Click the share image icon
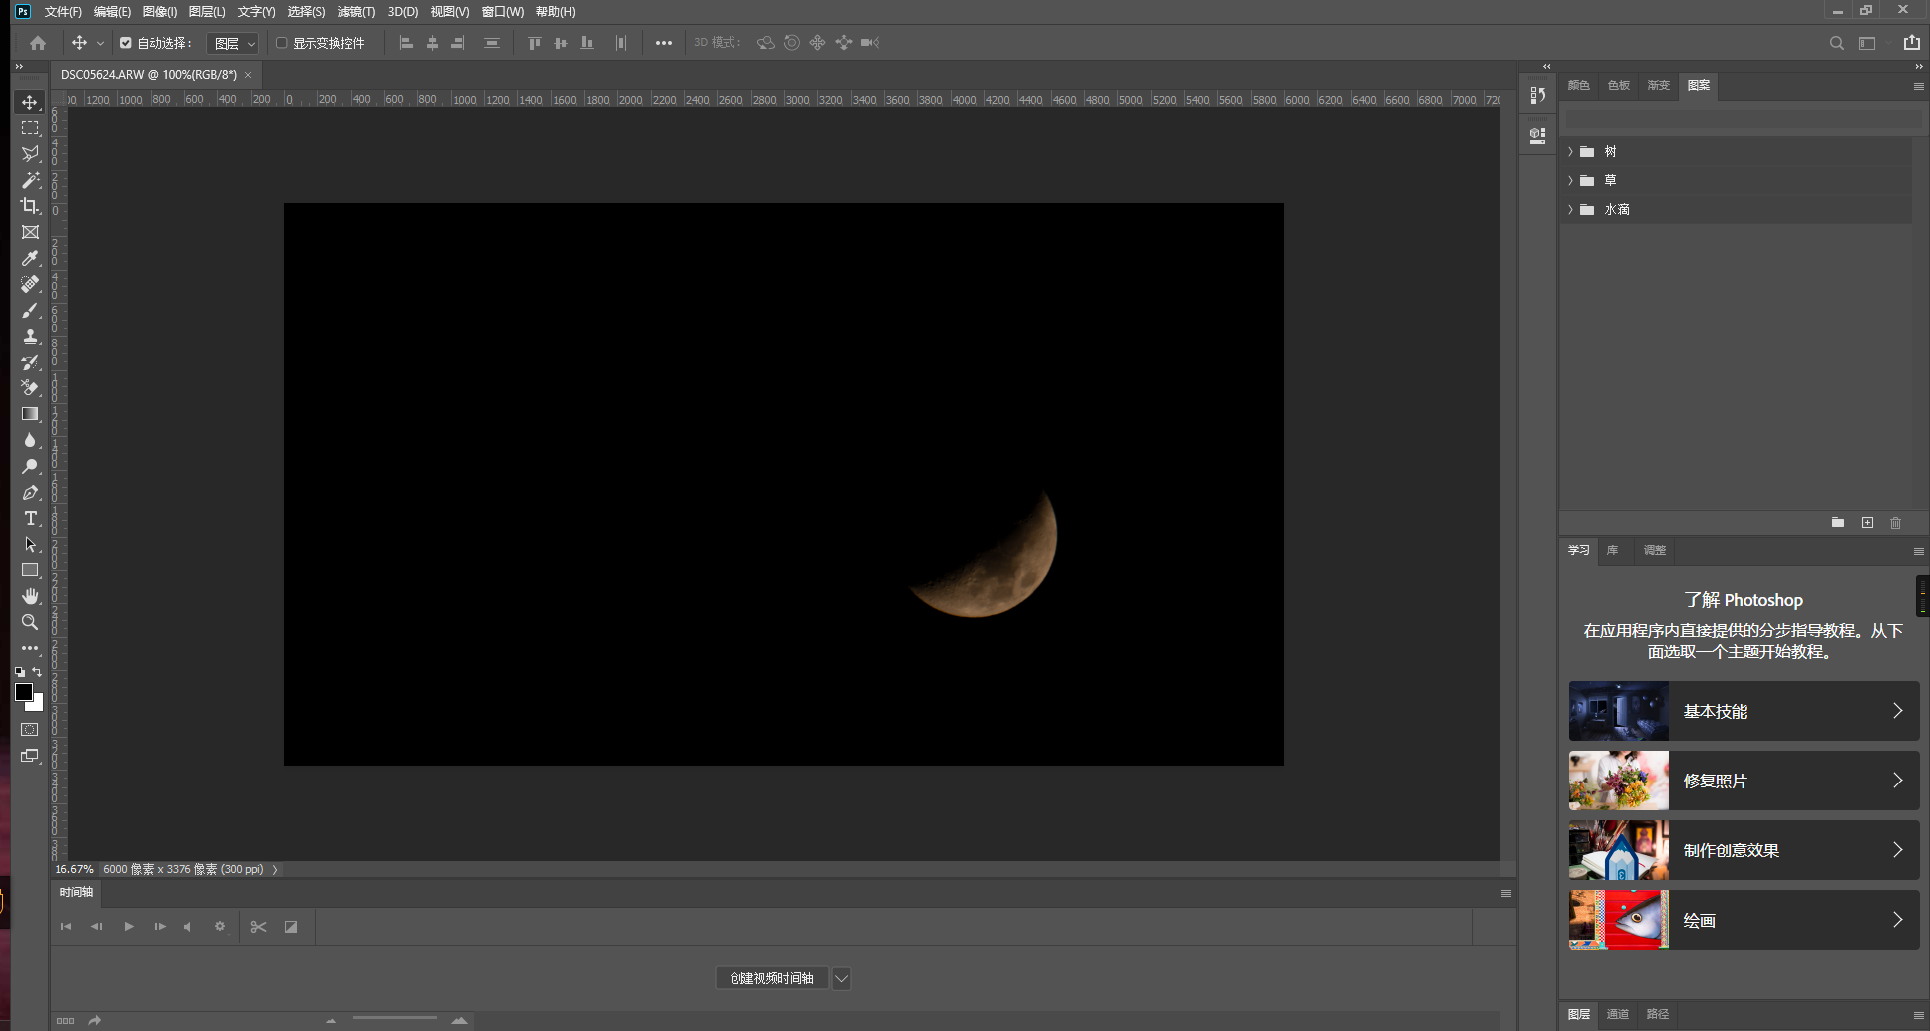 point(1912,43)
